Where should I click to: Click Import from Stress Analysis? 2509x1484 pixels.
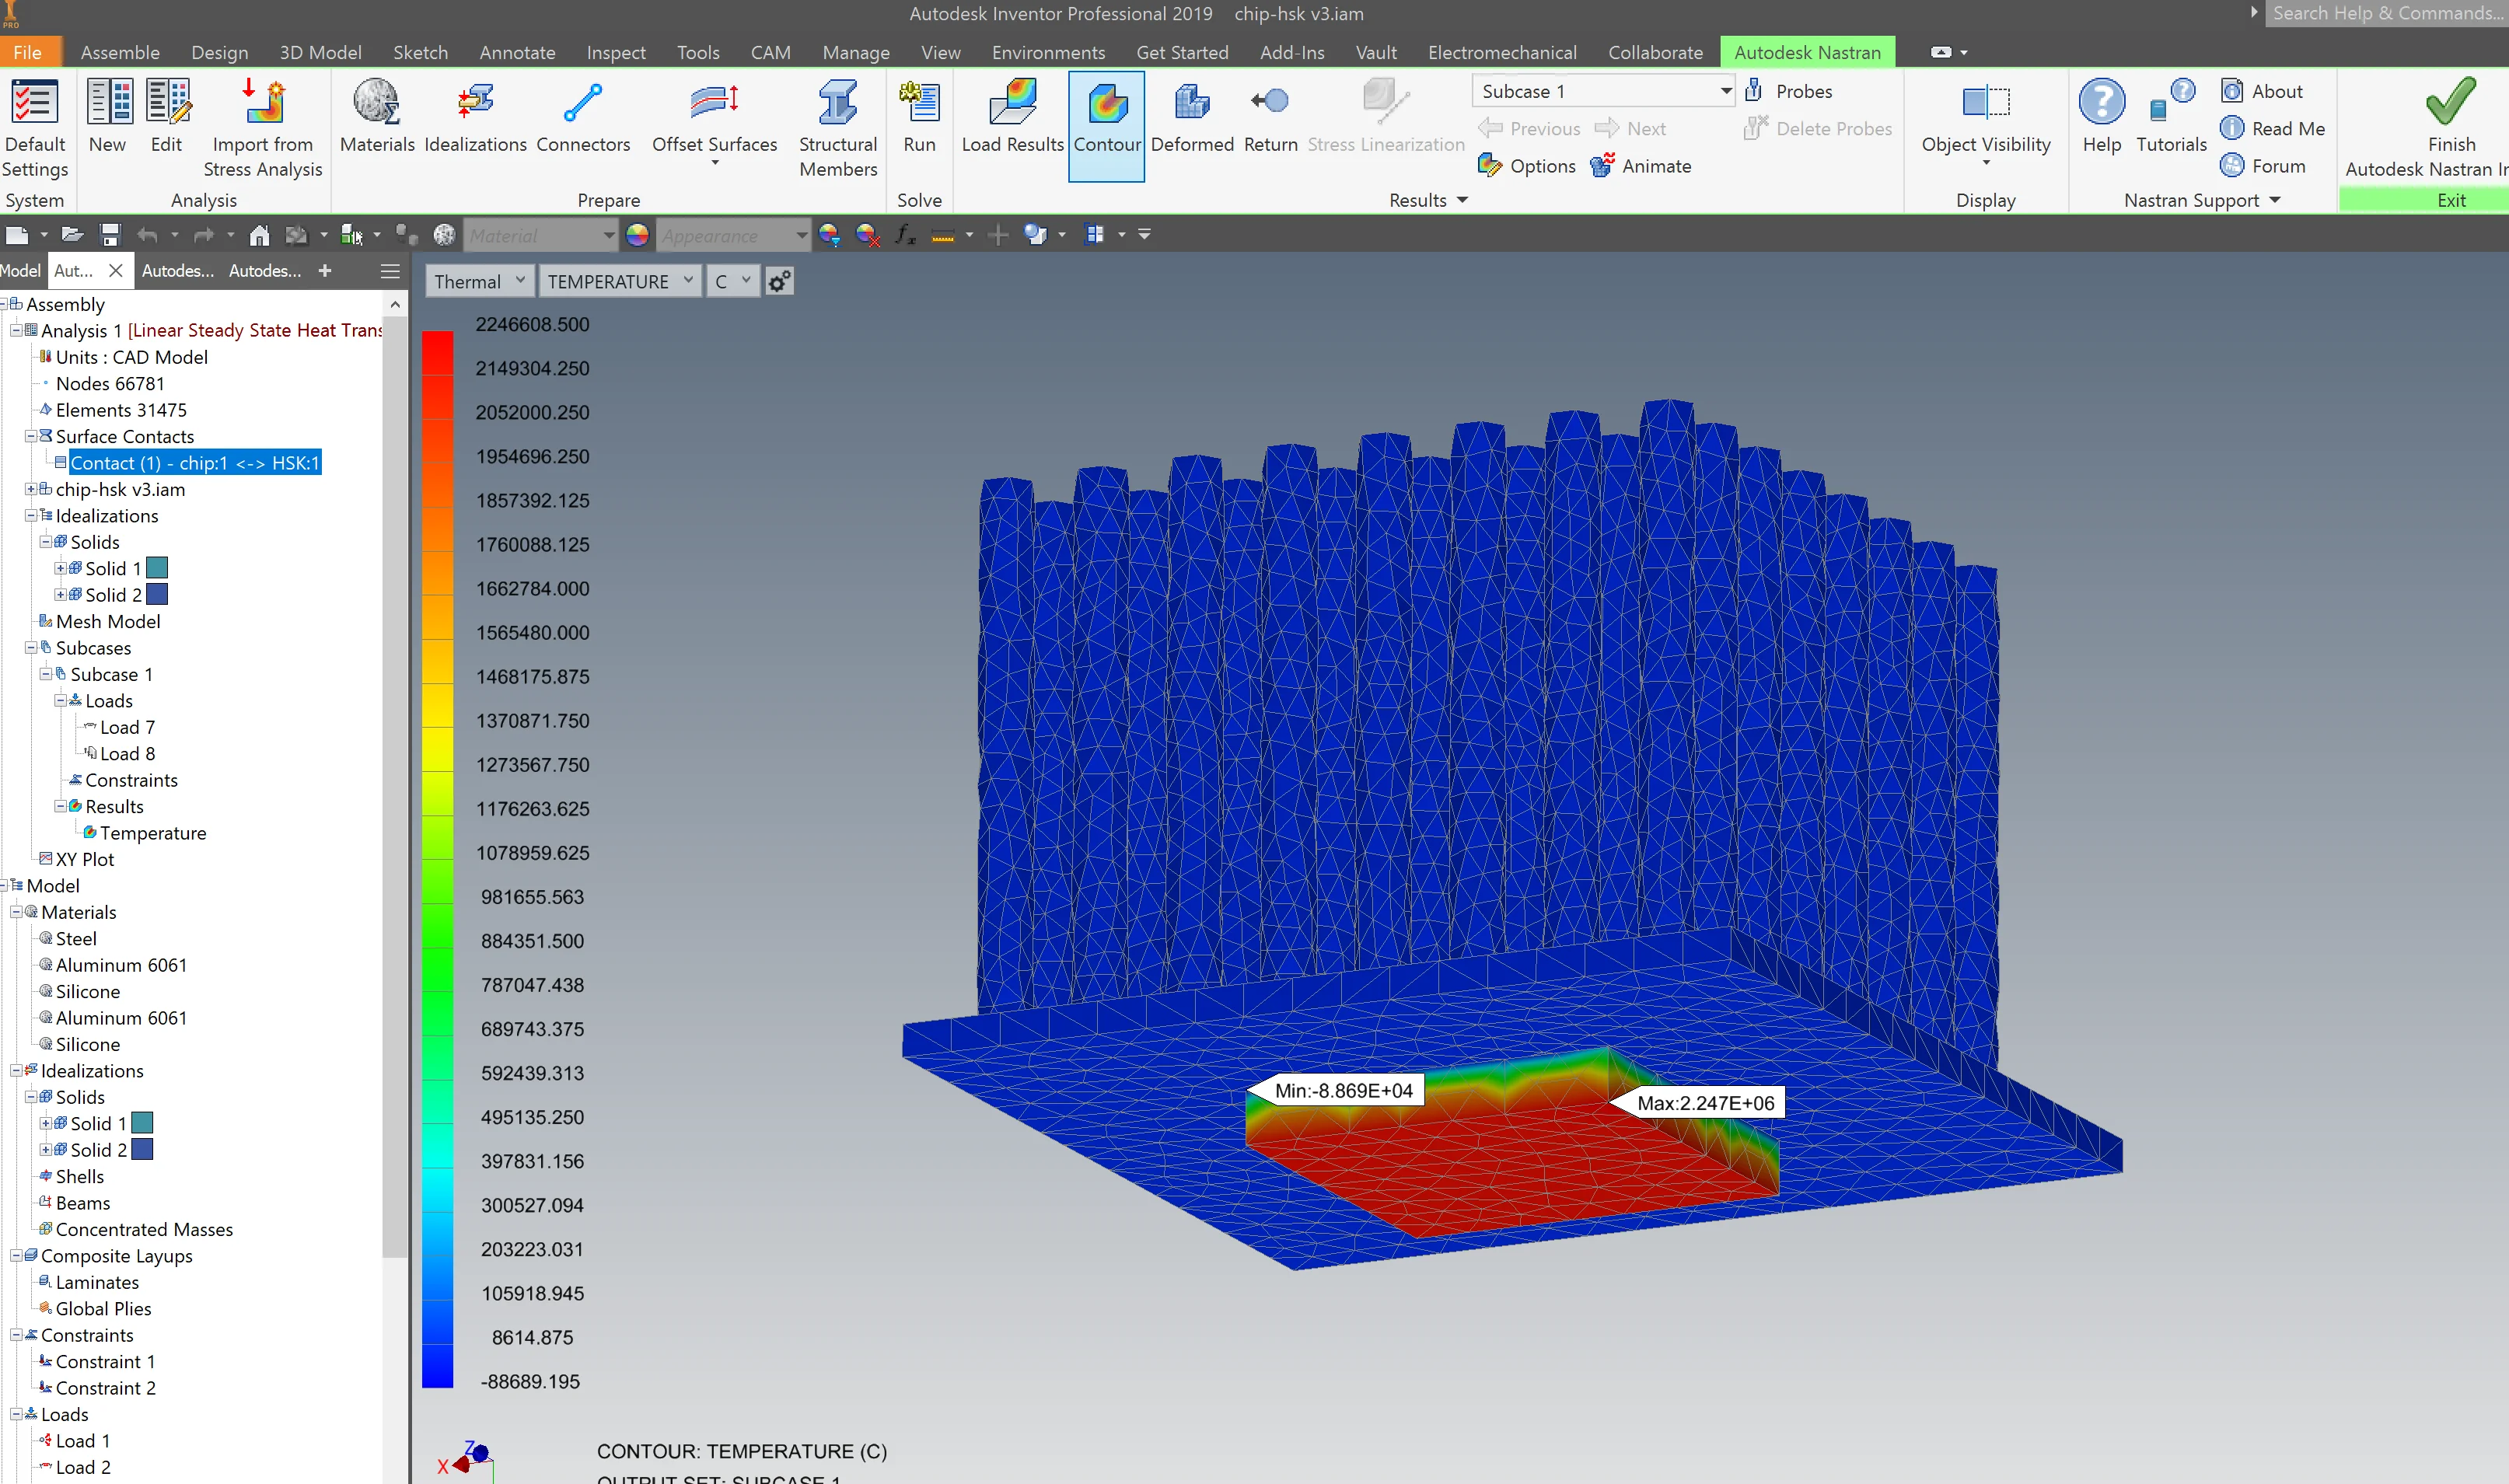pos(263,128)
